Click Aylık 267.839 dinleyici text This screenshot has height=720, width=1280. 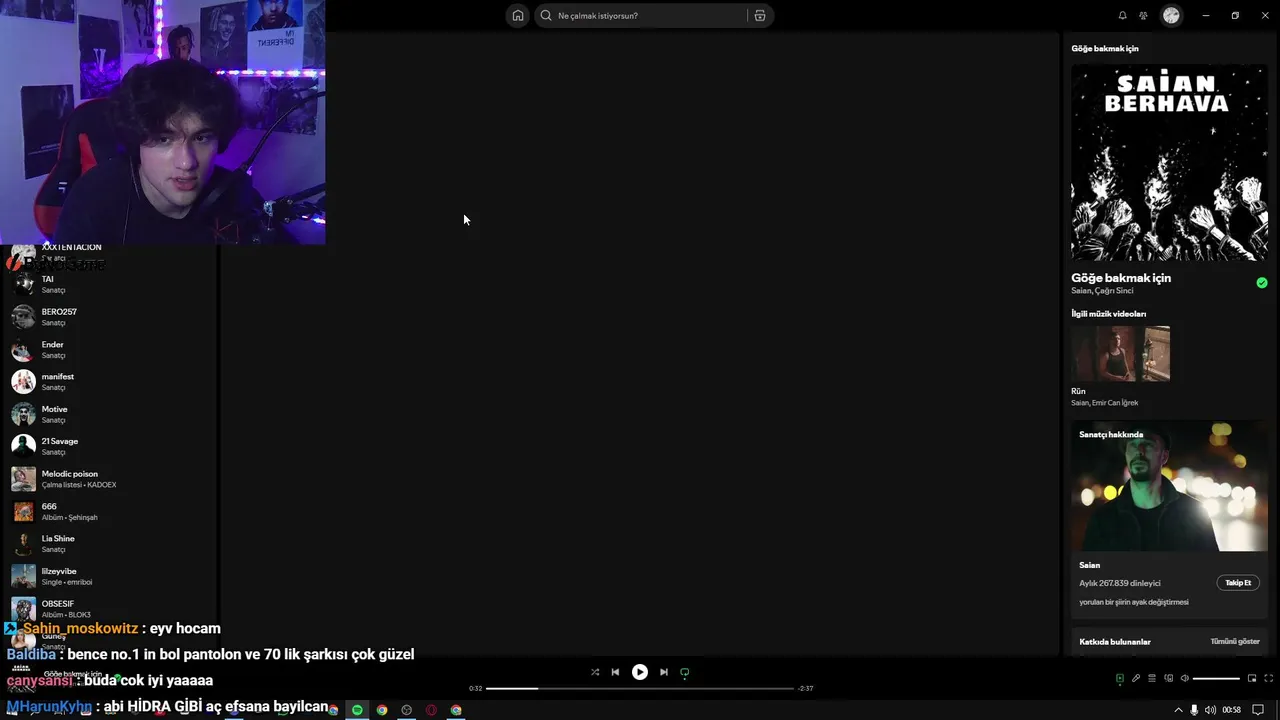(x=1120, y=583)
